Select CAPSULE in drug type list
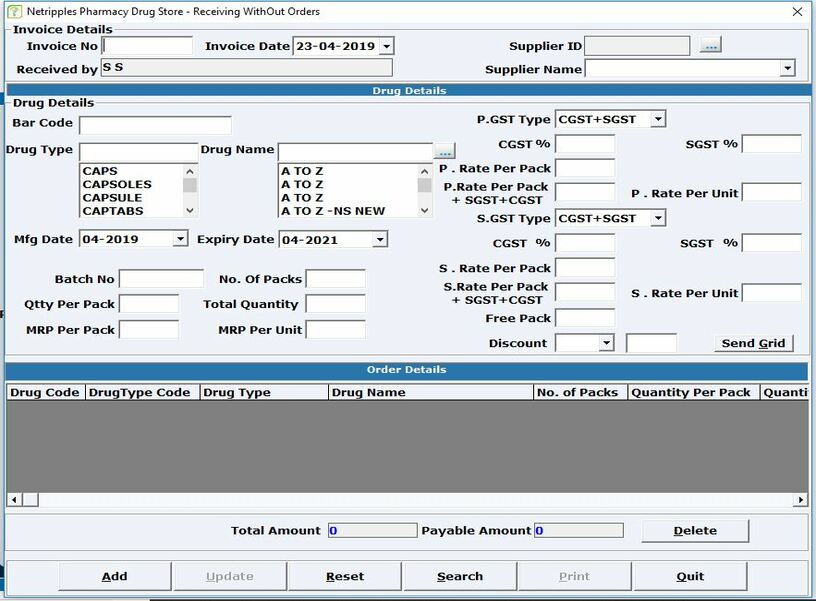This screenshot has width=816, height=601. (x=132, y=198)
